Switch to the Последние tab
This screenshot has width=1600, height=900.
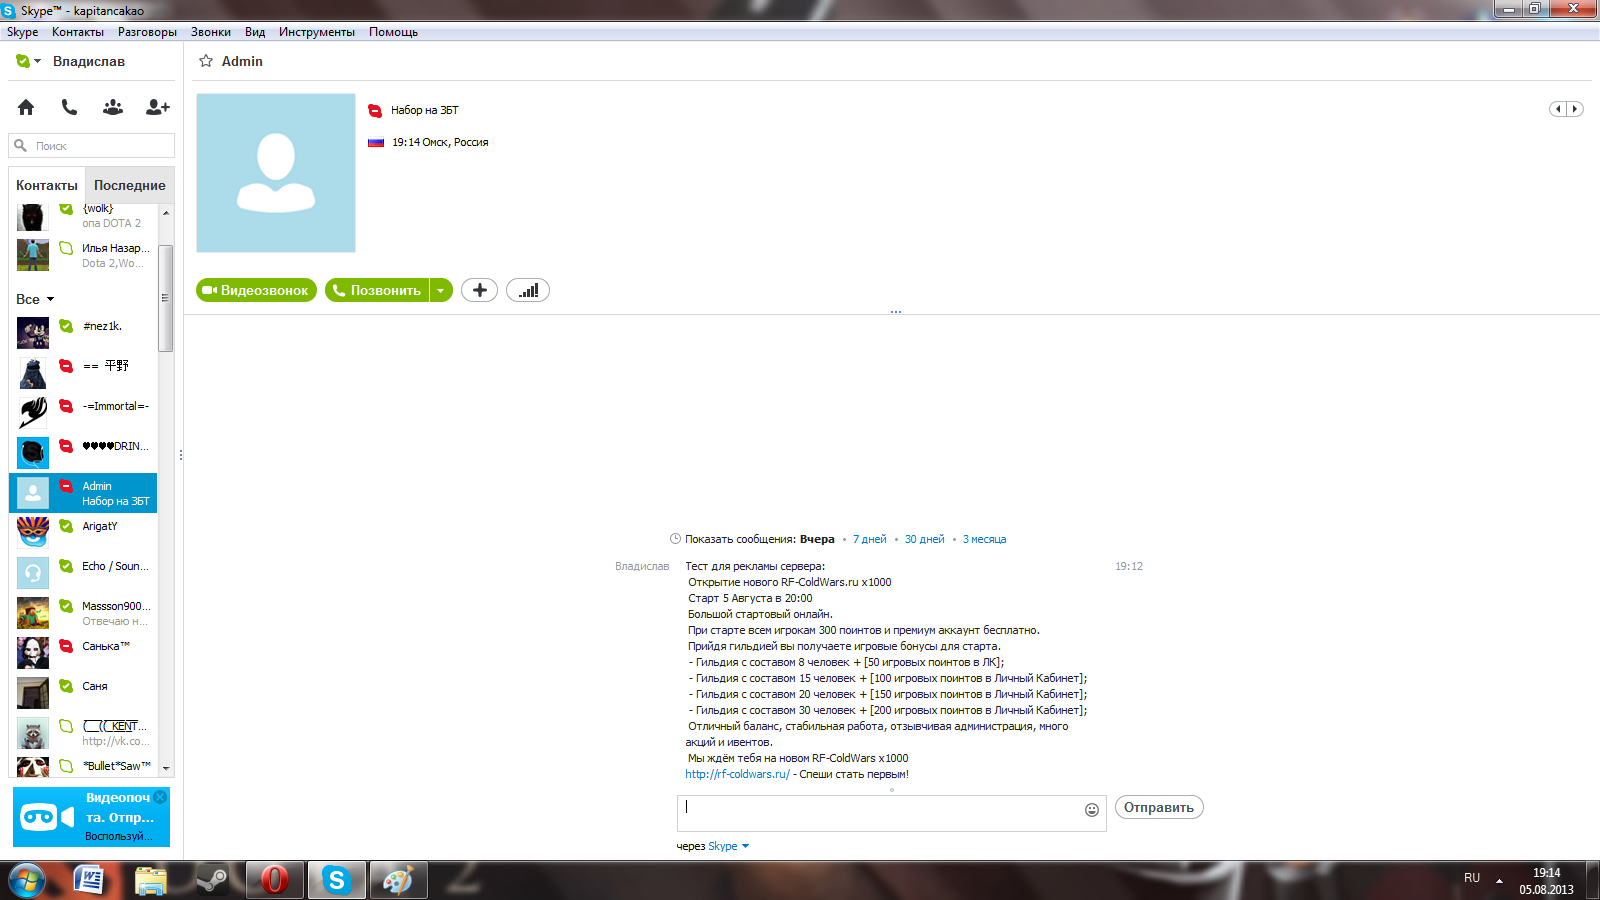130,185
